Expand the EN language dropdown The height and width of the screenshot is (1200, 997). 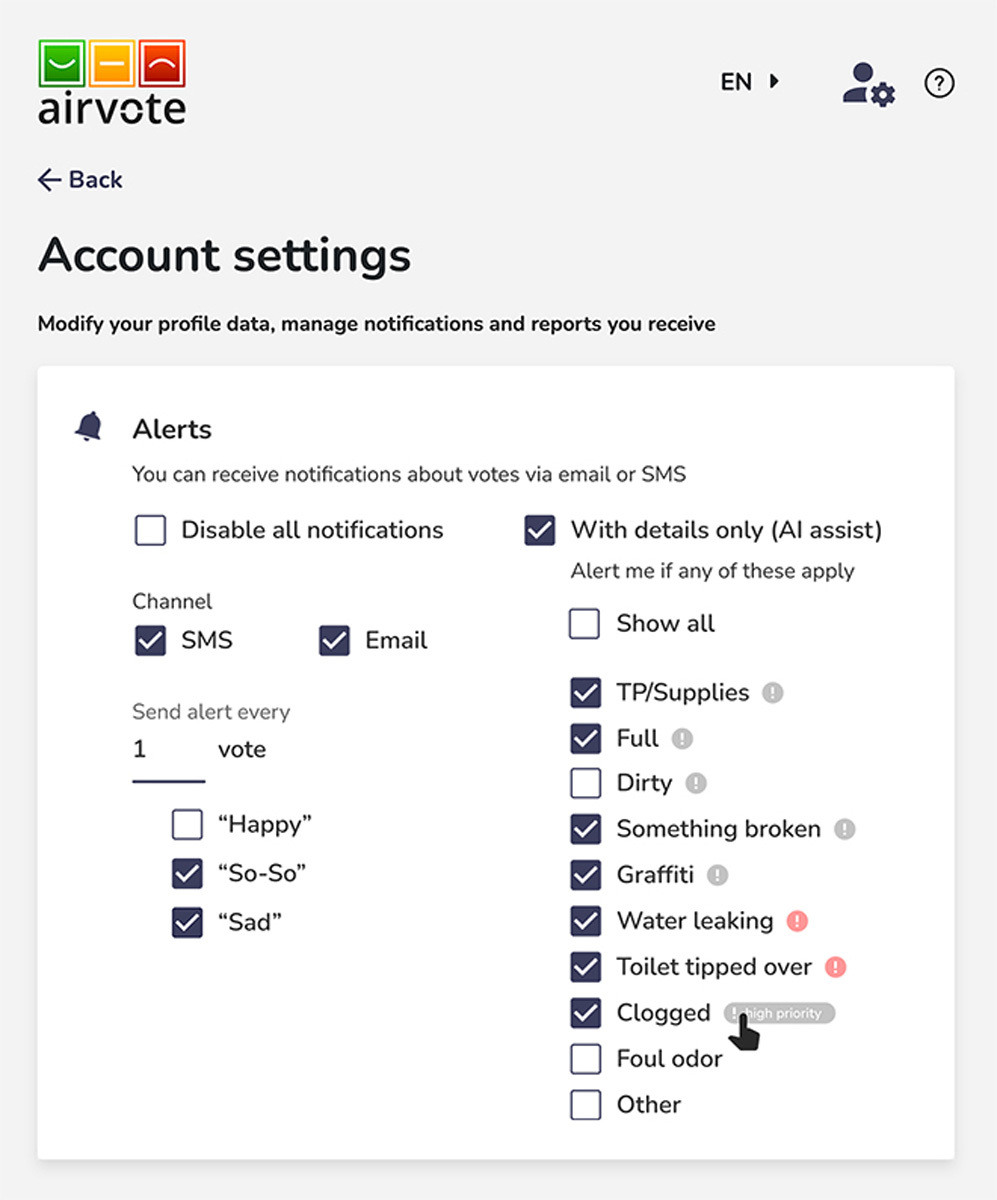749,82
